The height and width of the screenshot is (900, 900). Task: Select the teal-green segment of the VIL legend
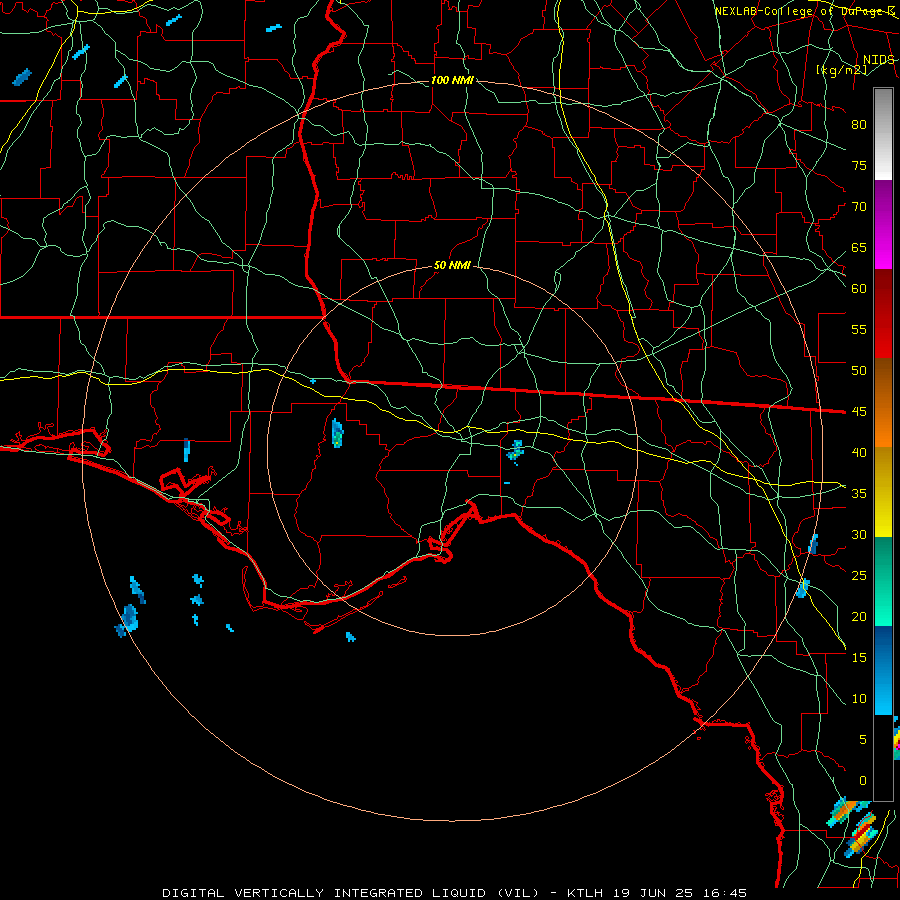883,581
